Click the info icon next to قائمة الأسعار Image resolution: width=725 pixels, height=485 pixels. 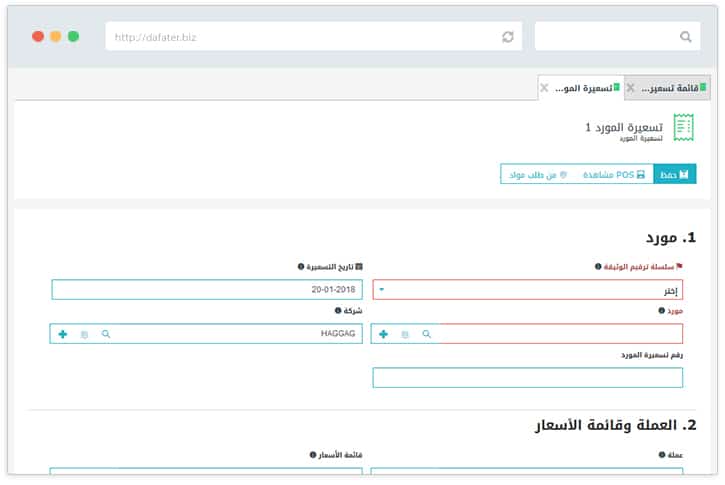313,454
